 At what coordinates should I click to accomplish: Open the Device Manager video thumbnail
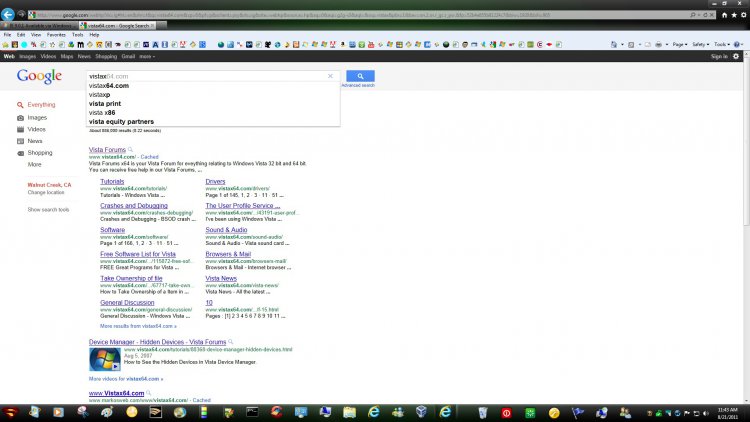[x=105, y=359]
